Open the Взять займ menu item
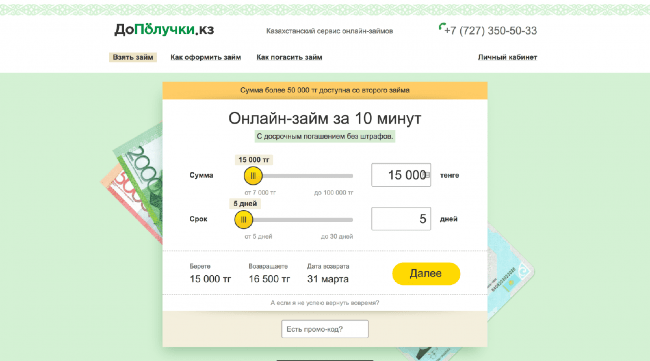Viewport: 650px width, 361px height. coord(133,57)
